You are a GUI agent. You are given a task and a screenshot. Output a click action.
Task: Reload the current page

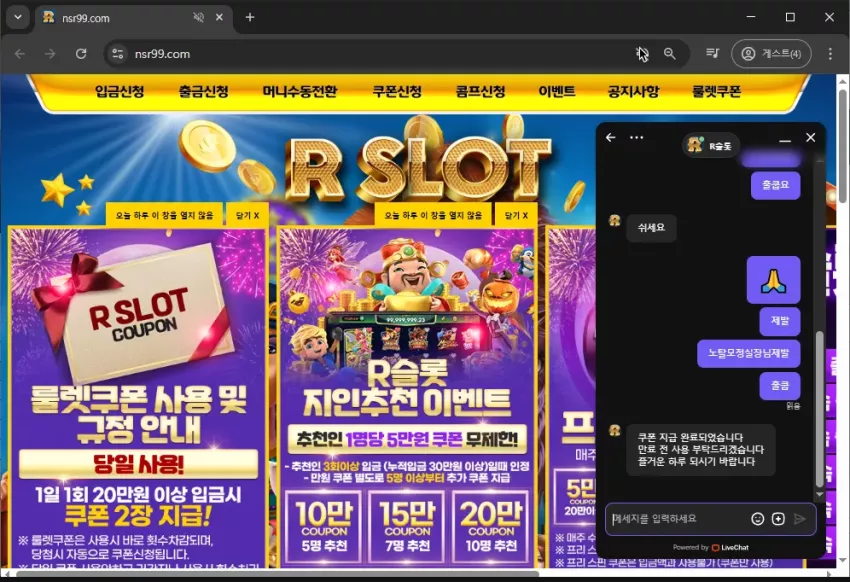(x=81, y=54)
